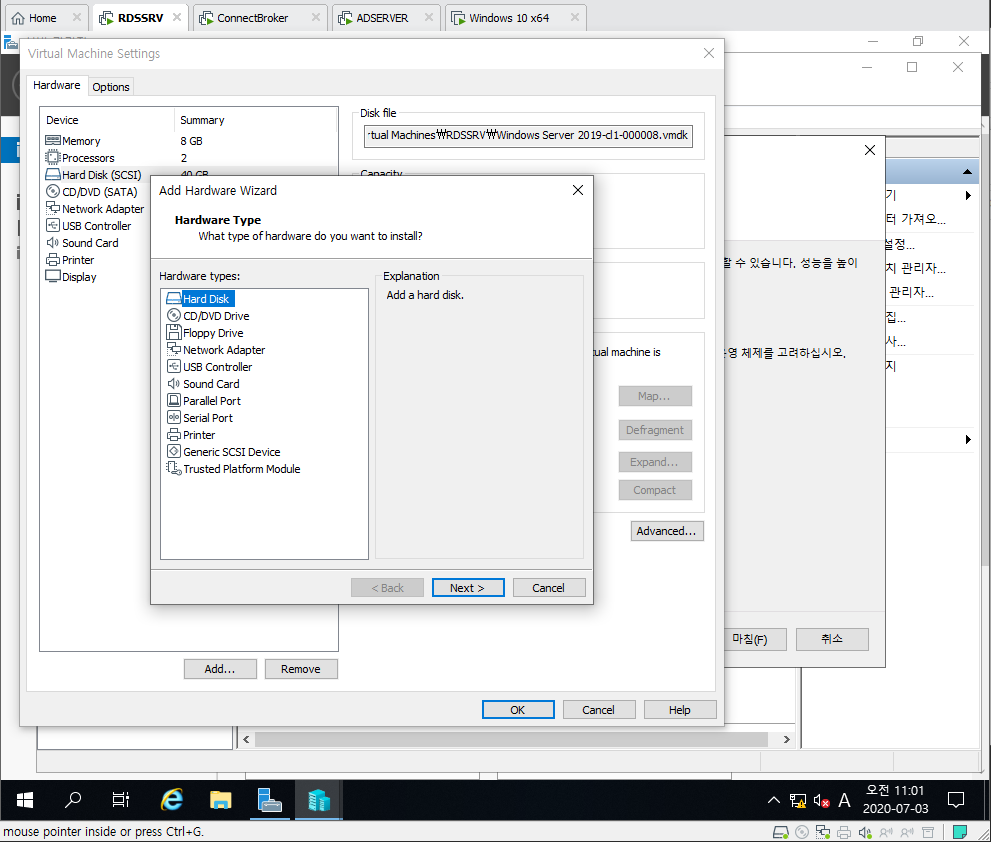
Task: Show hidden tray icons chevron
Action: (774, 800)
